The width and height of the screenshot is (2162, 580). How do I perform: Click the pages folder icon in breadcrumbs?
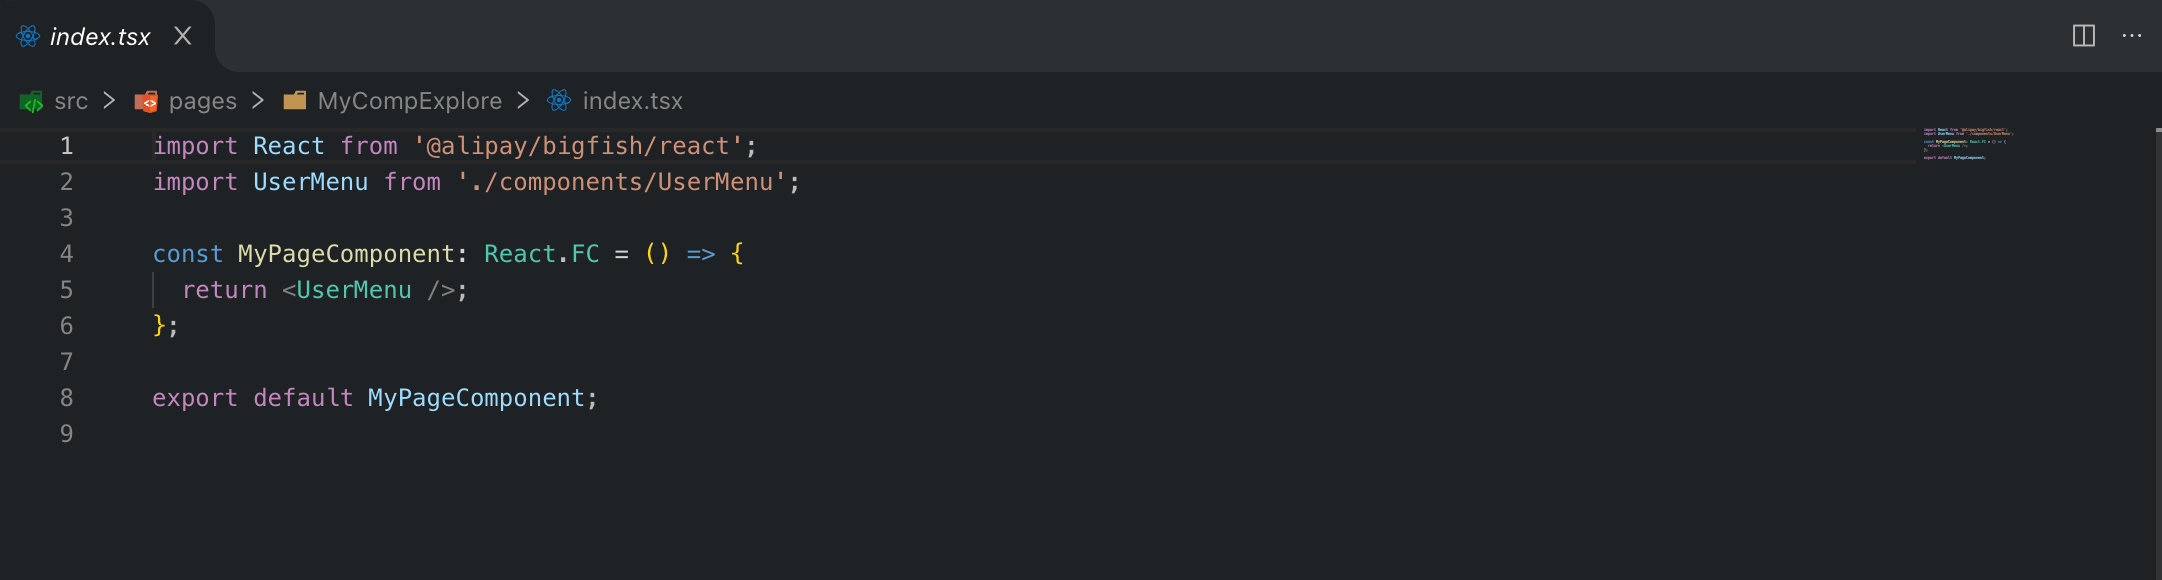pyautogui.click(x=146, y=101)
